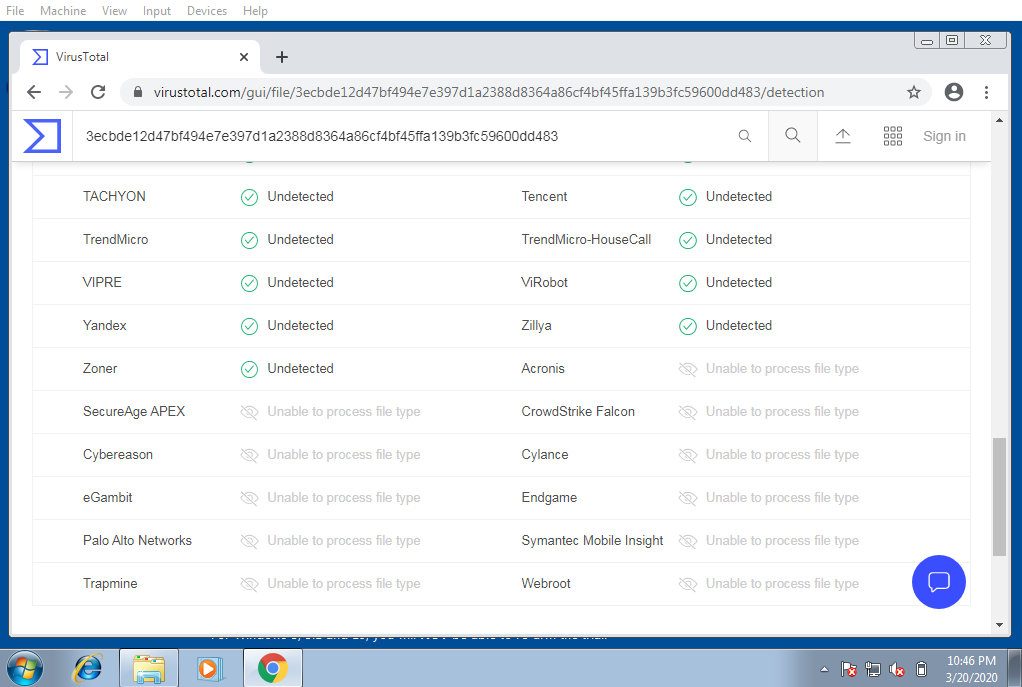Click the 'Zillya' engine name
The image size is (1022, 687).
(536, 325)
